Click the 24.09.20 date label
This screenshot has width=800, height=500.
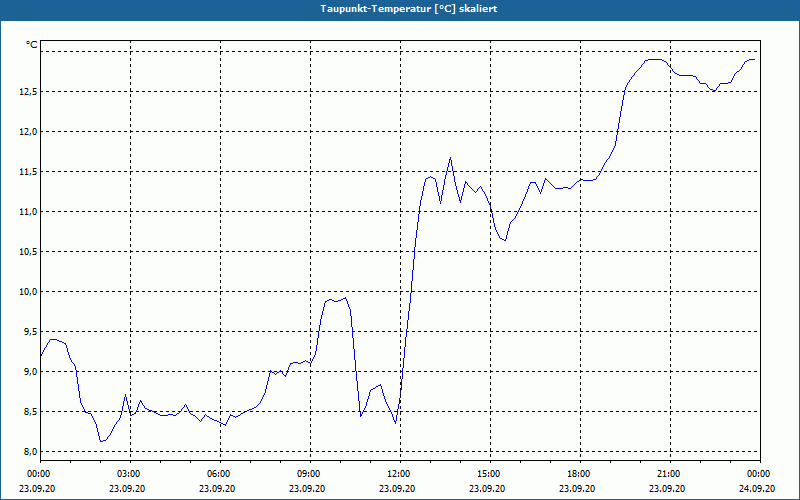pyautogui.click(x=757, y=488)
